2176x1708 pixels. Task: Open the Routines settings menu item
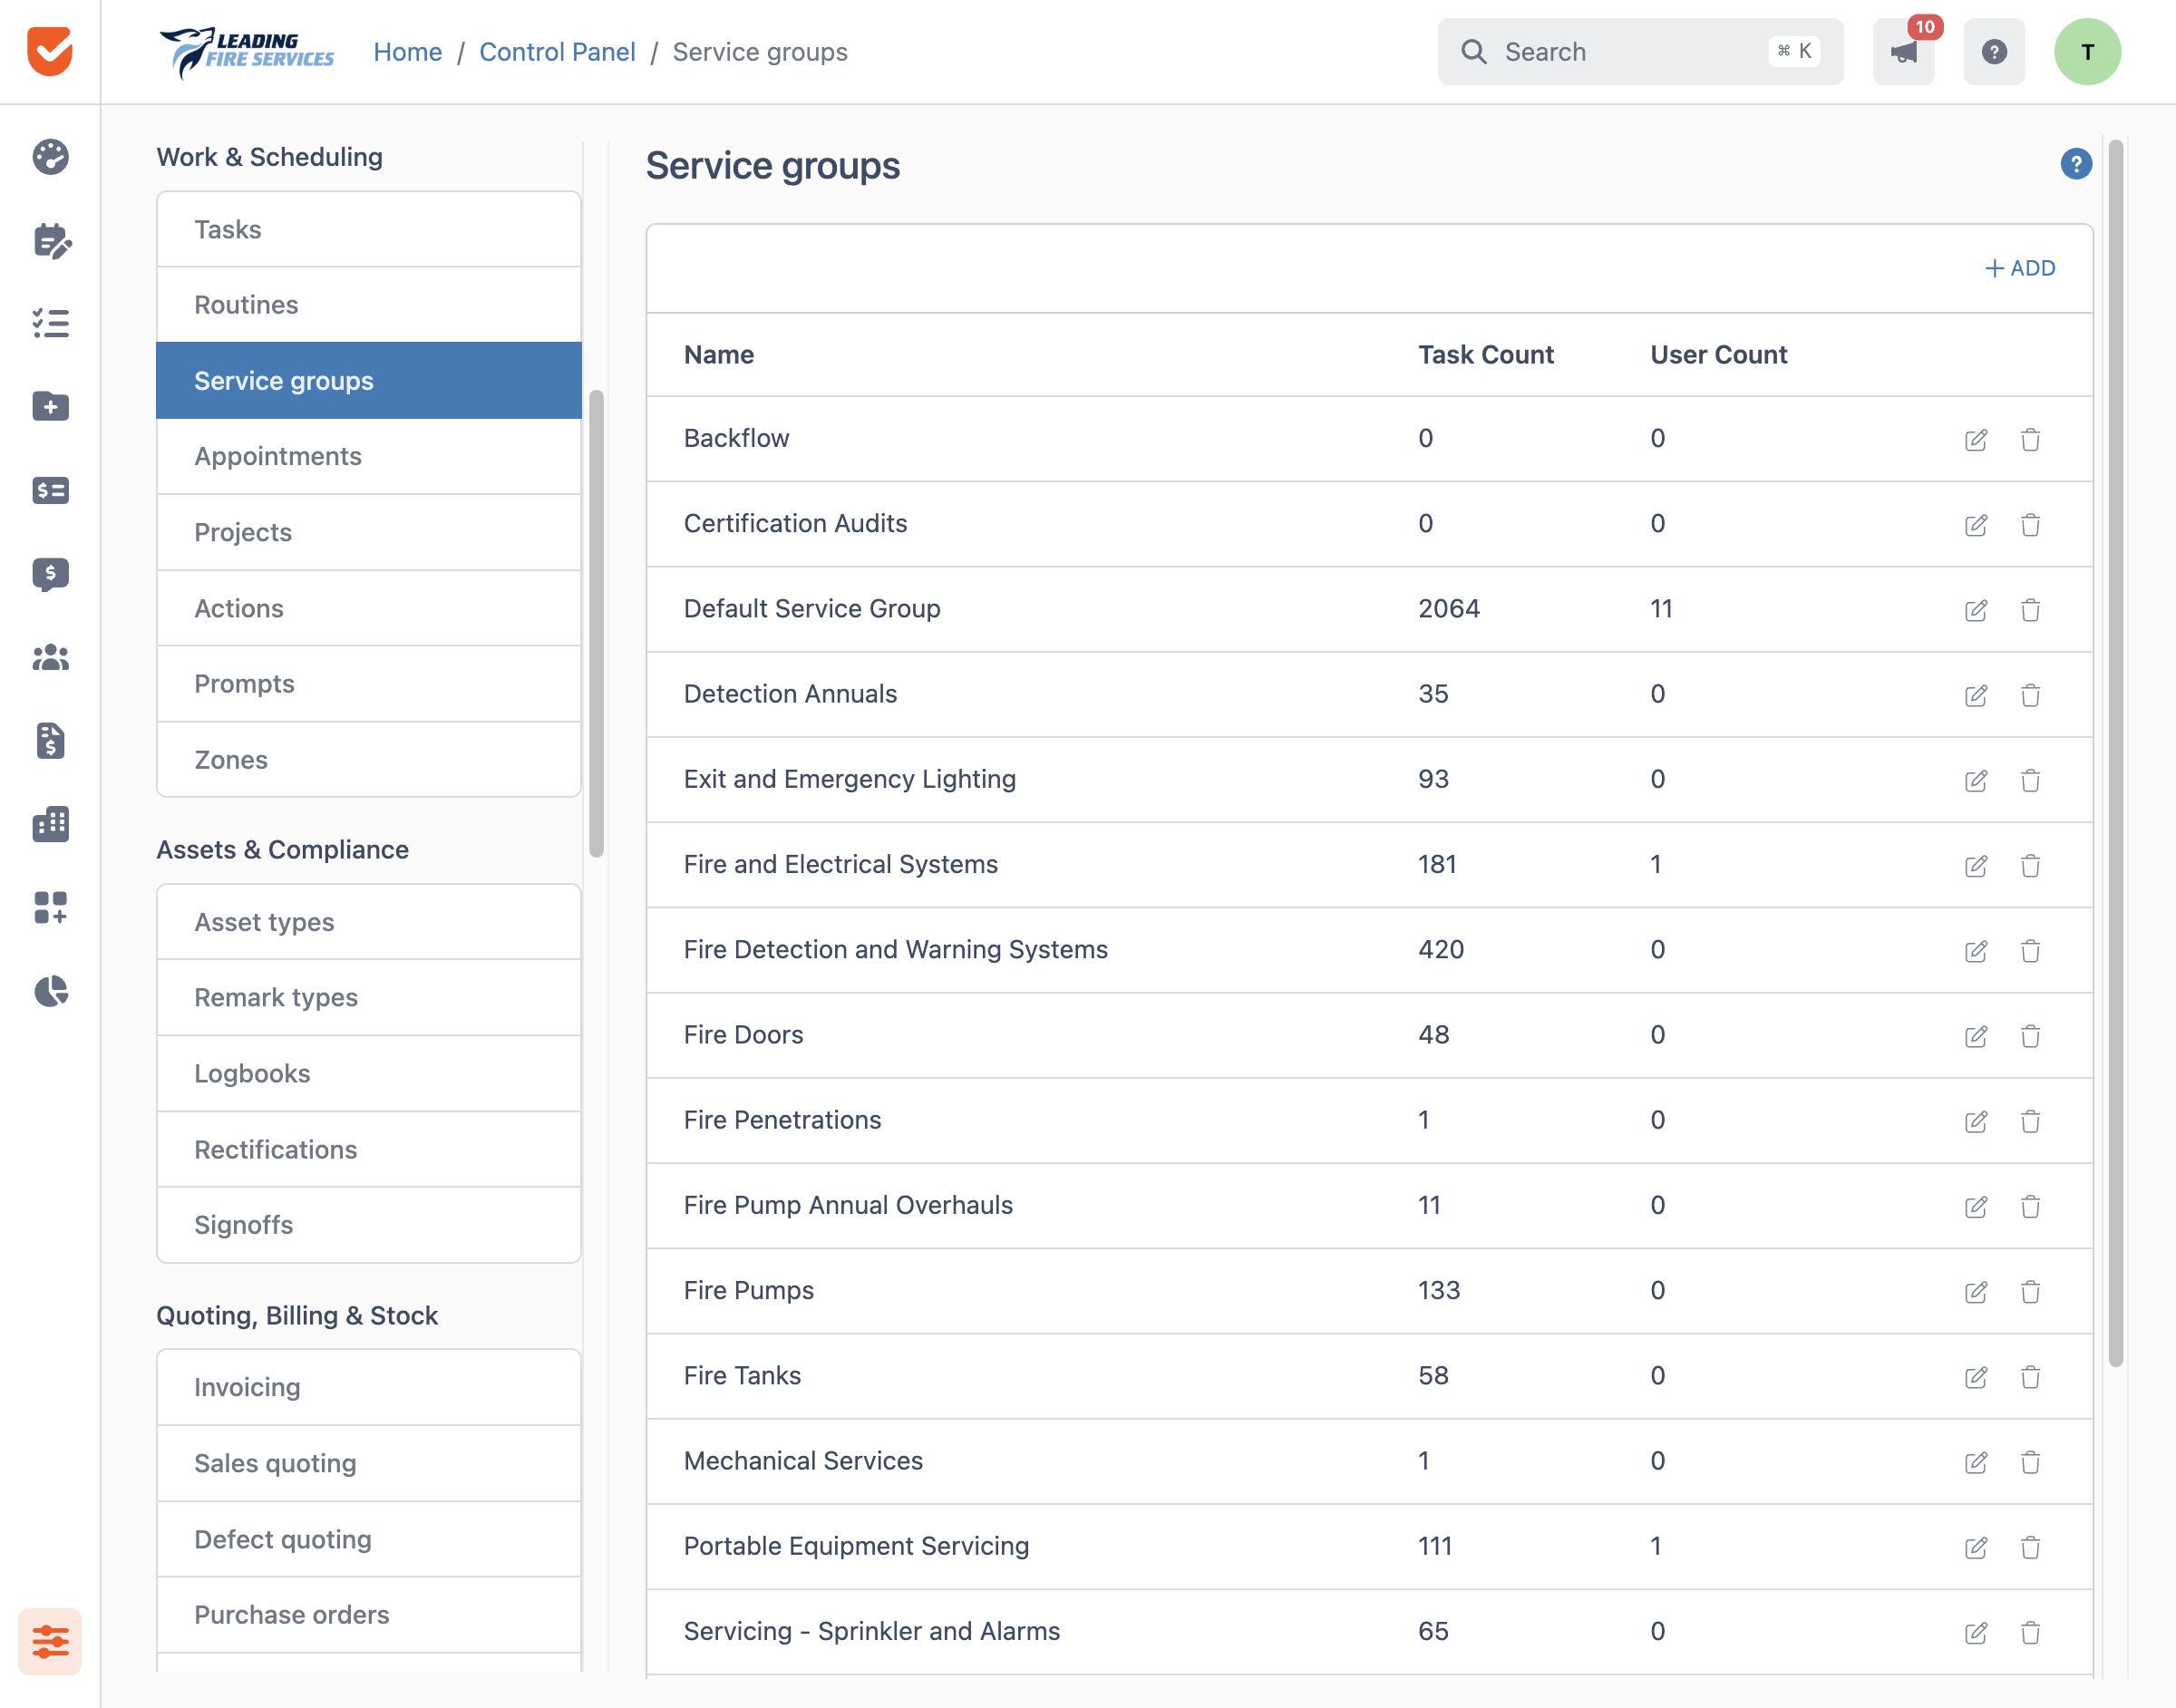tap(369, 304)
